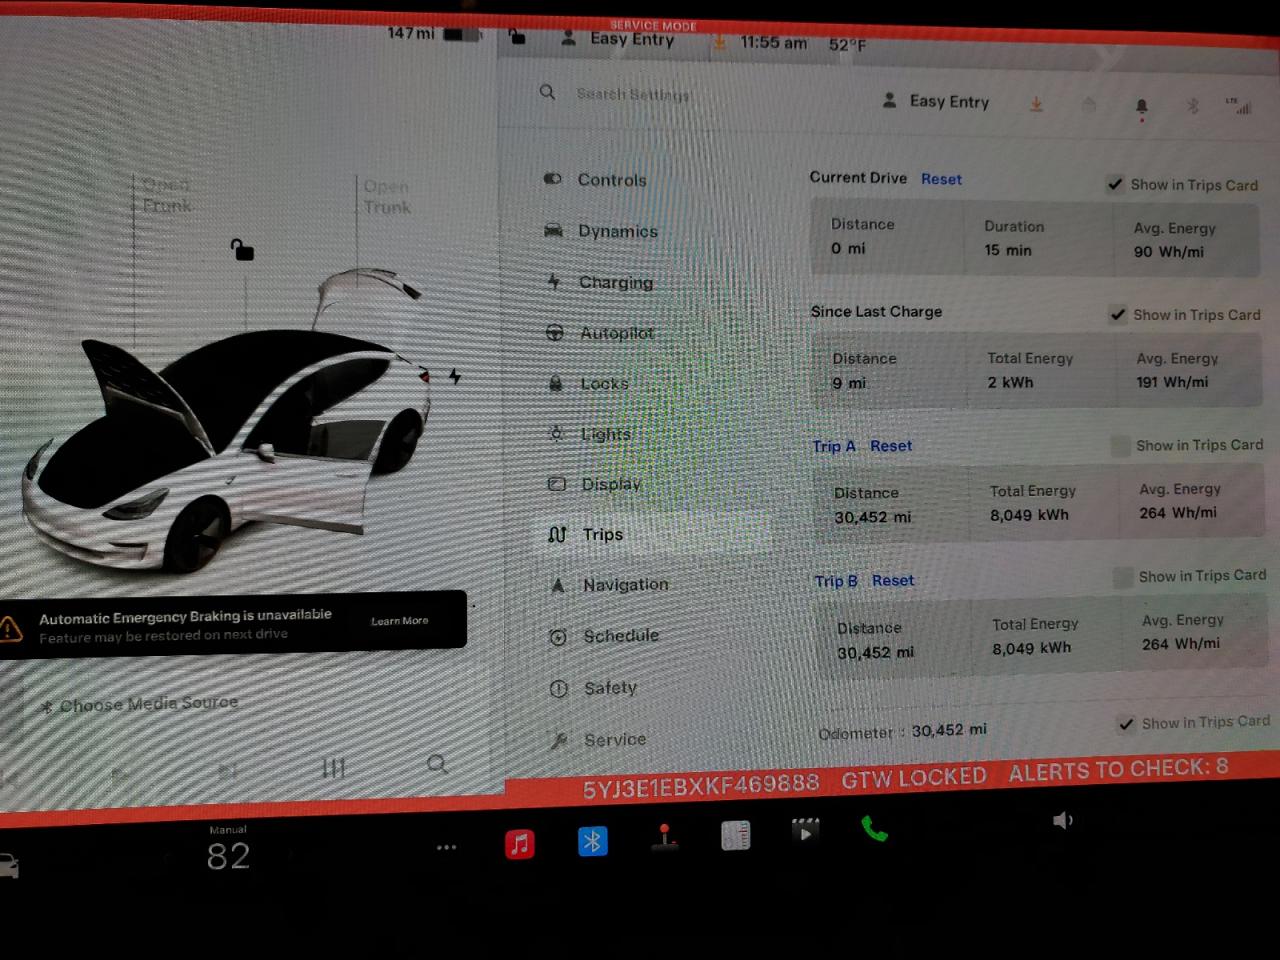1280x960 pixels.
Task: Open the Phone app icon
Action: pos(874,829)
